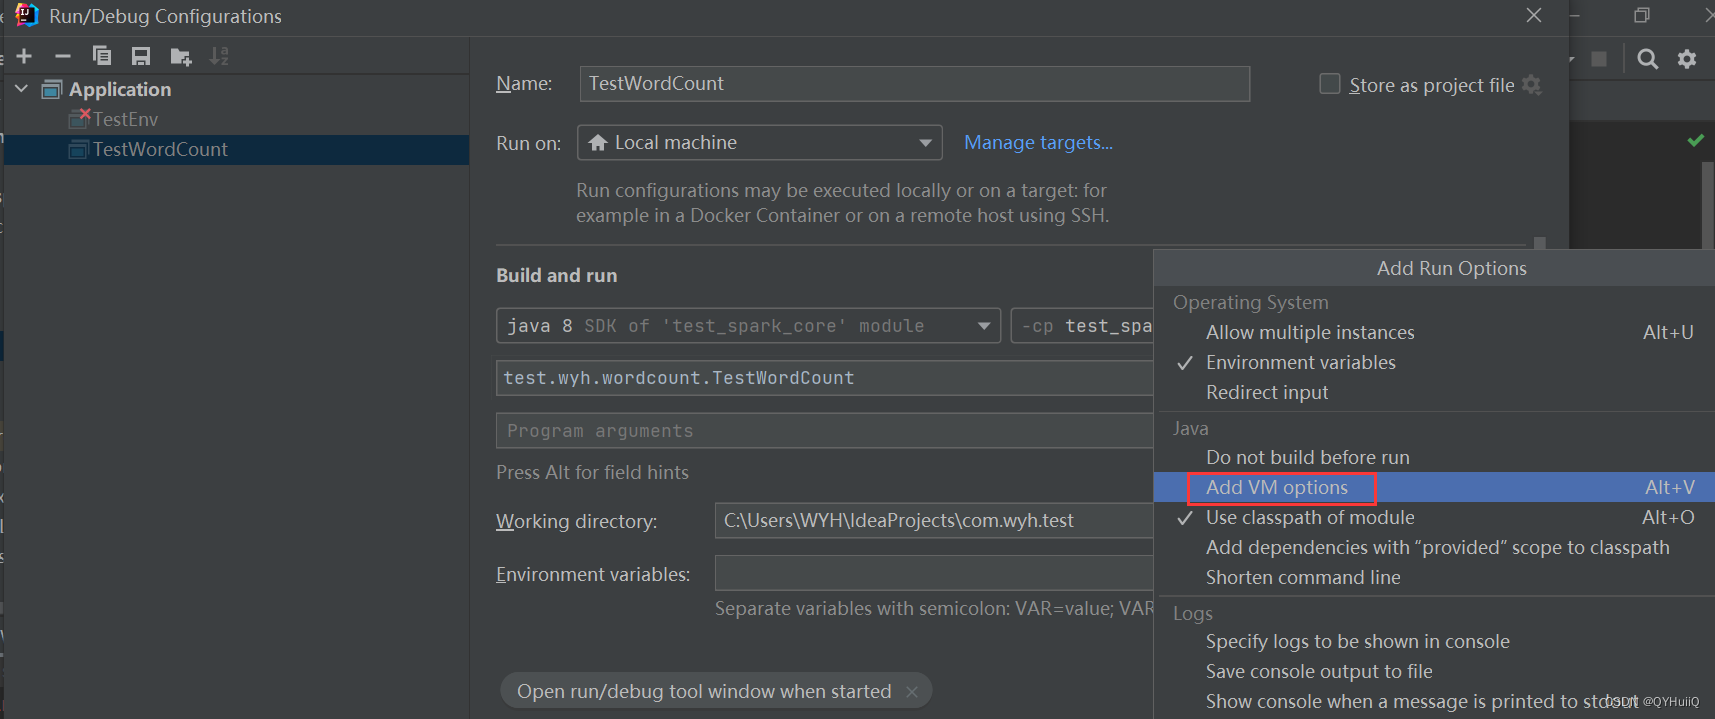Click the Environment variables input field
The width and height of the screenshot is (1715, 719).
(x=934, y=573)
